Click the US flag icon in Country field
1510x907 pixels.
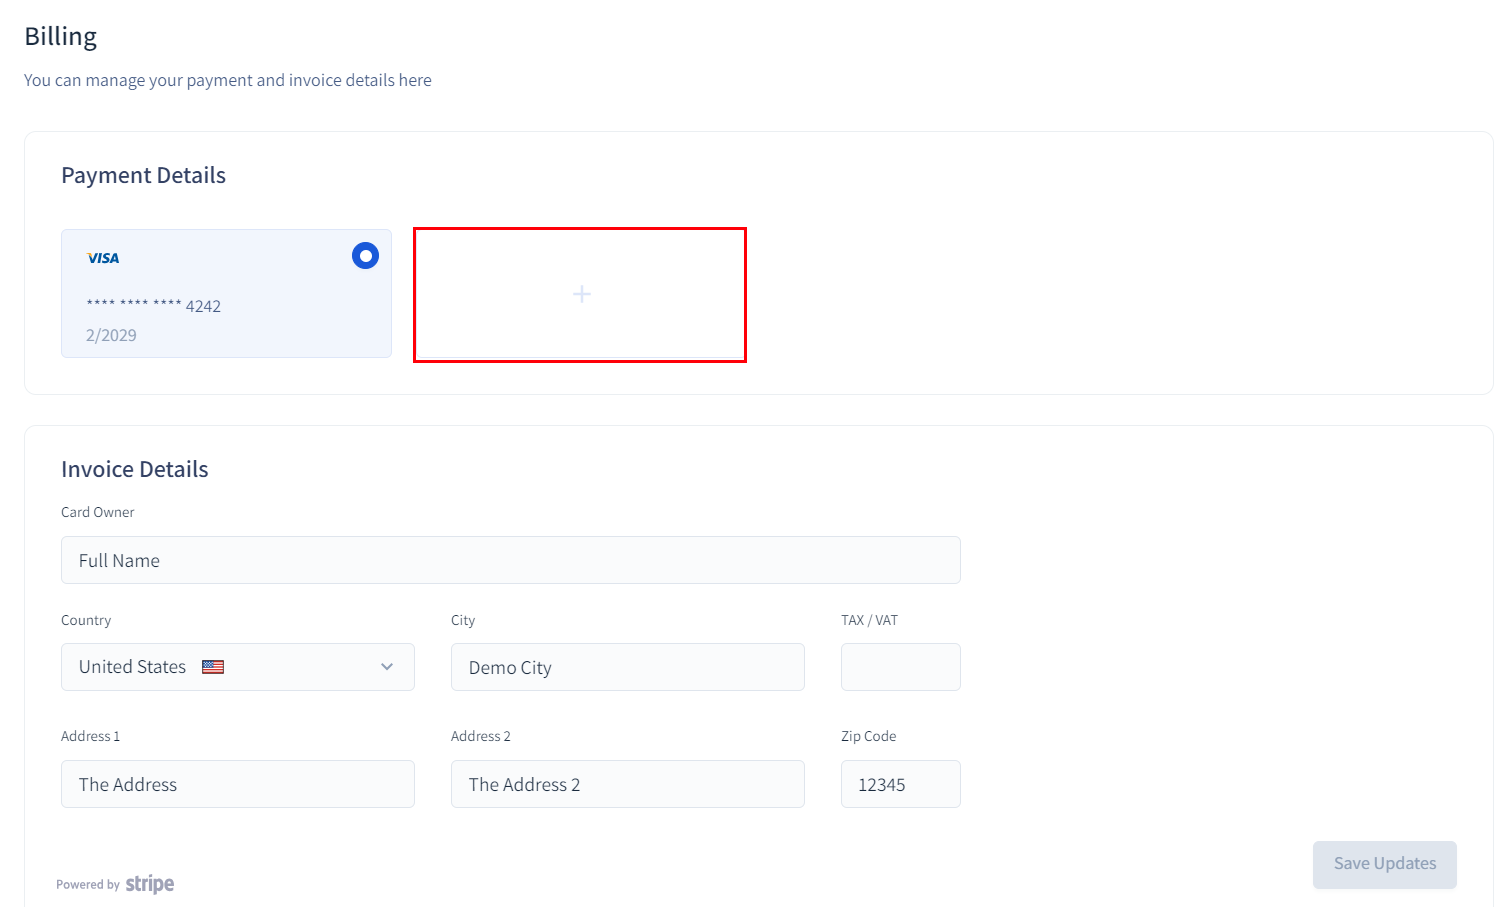pos(213,667)
